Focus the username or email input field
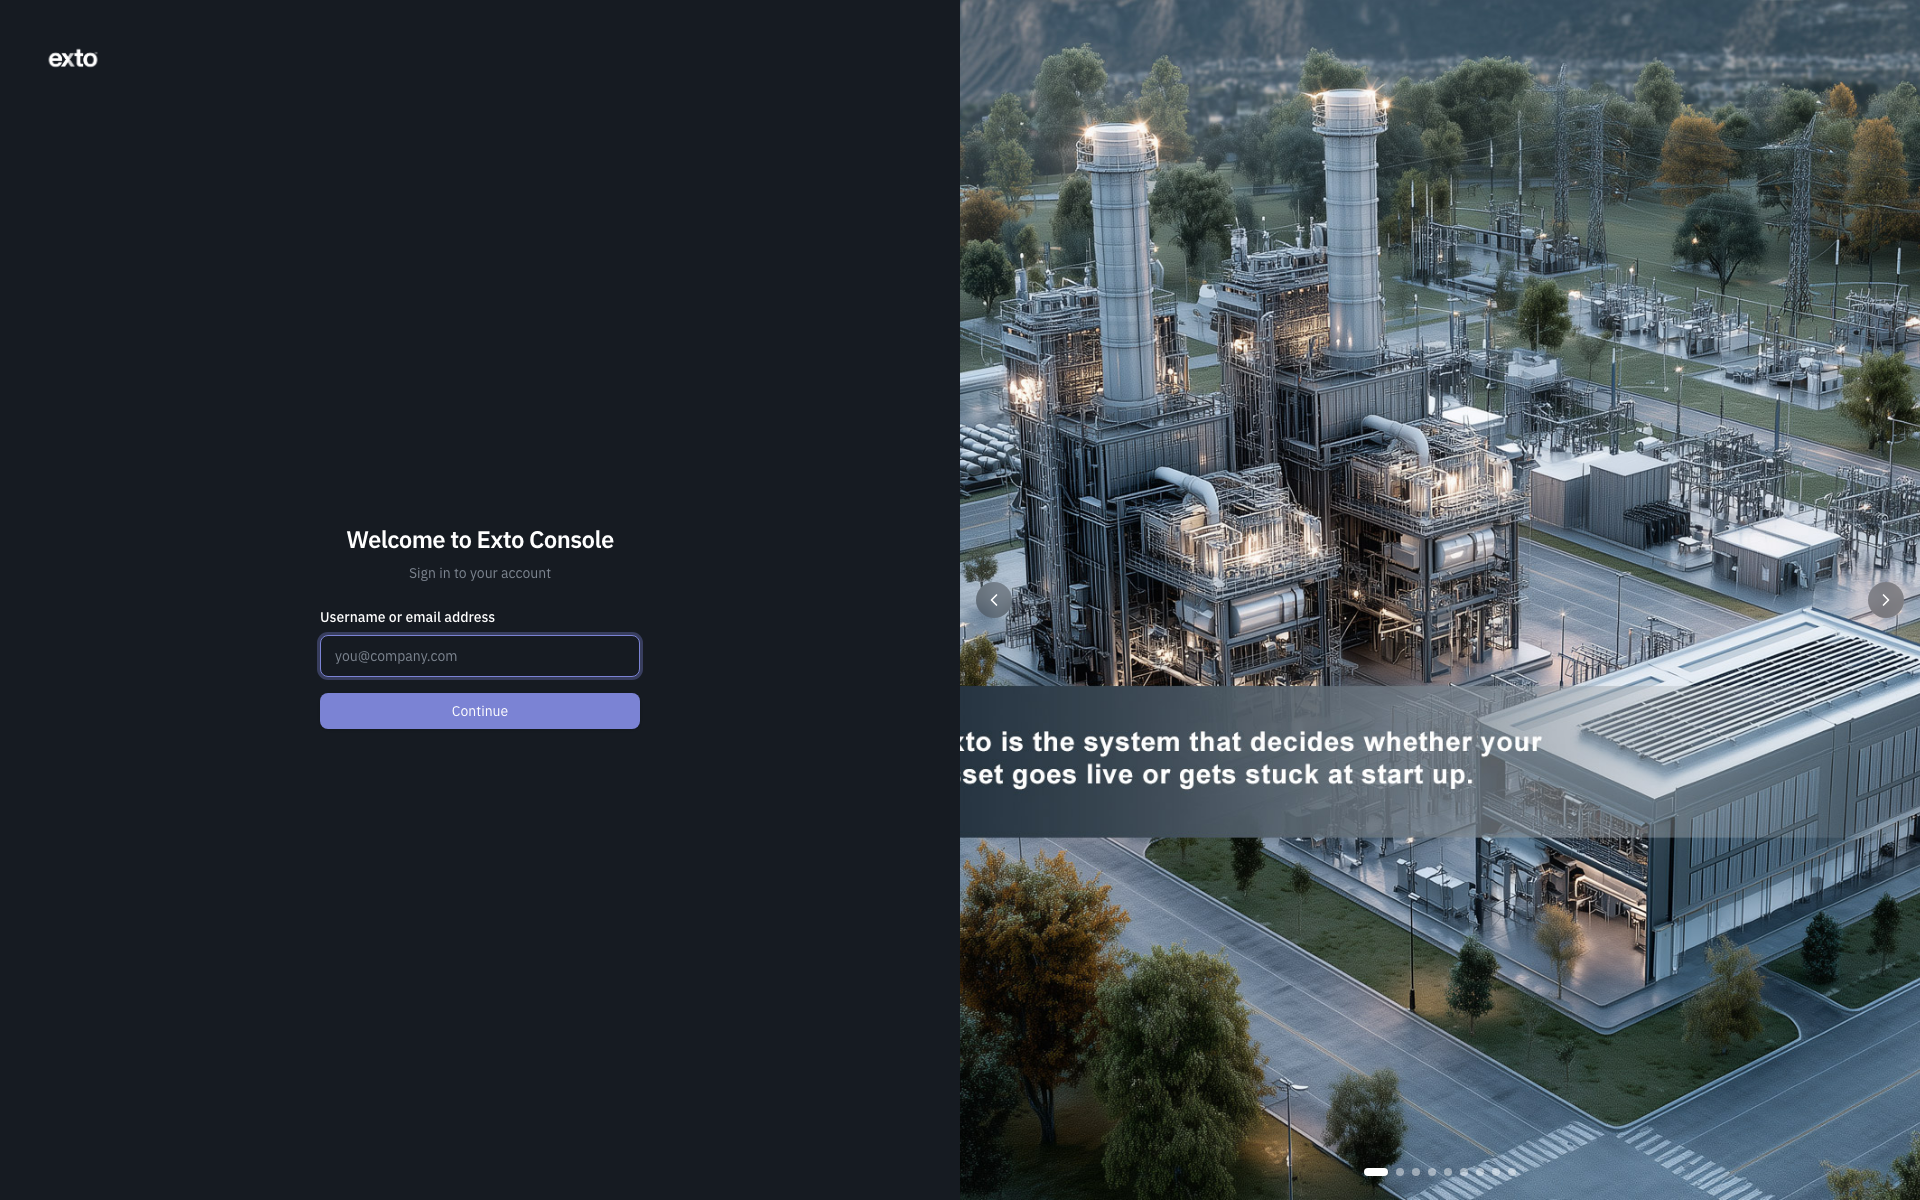 (480, 656)
